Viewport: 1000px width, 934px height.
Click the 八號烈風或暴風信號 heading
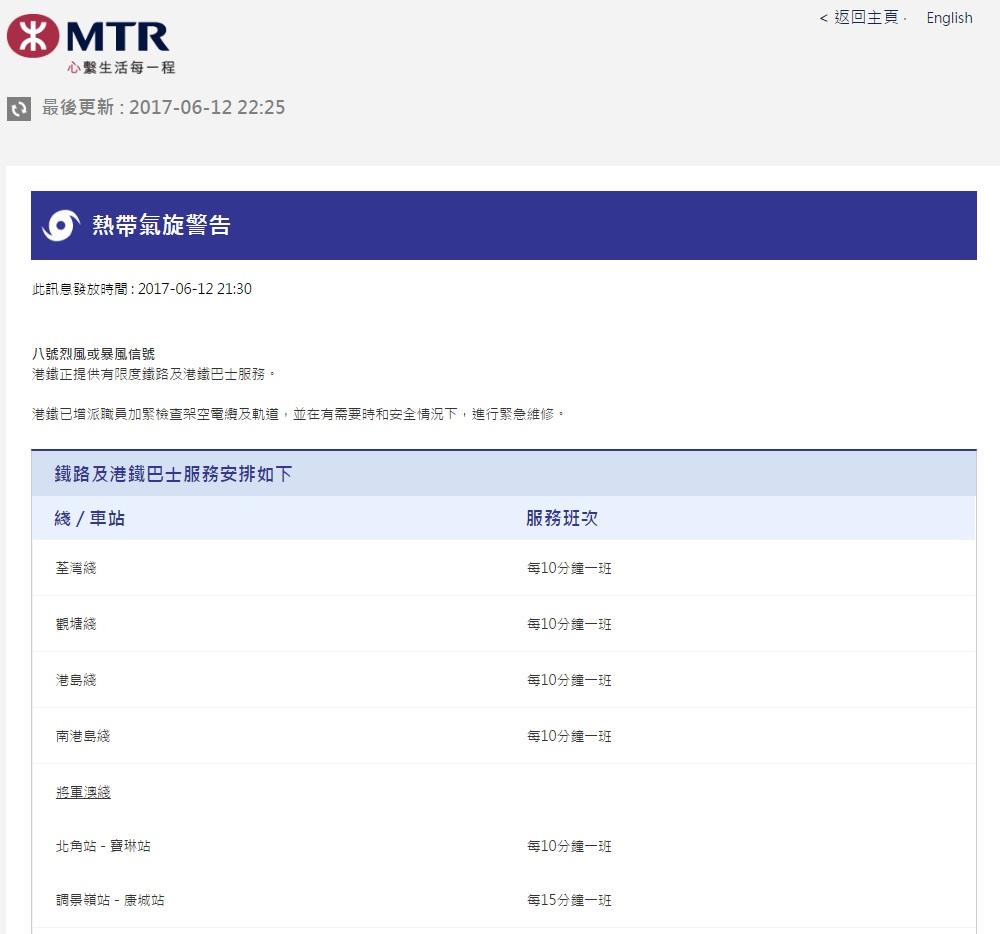(94, 354)
